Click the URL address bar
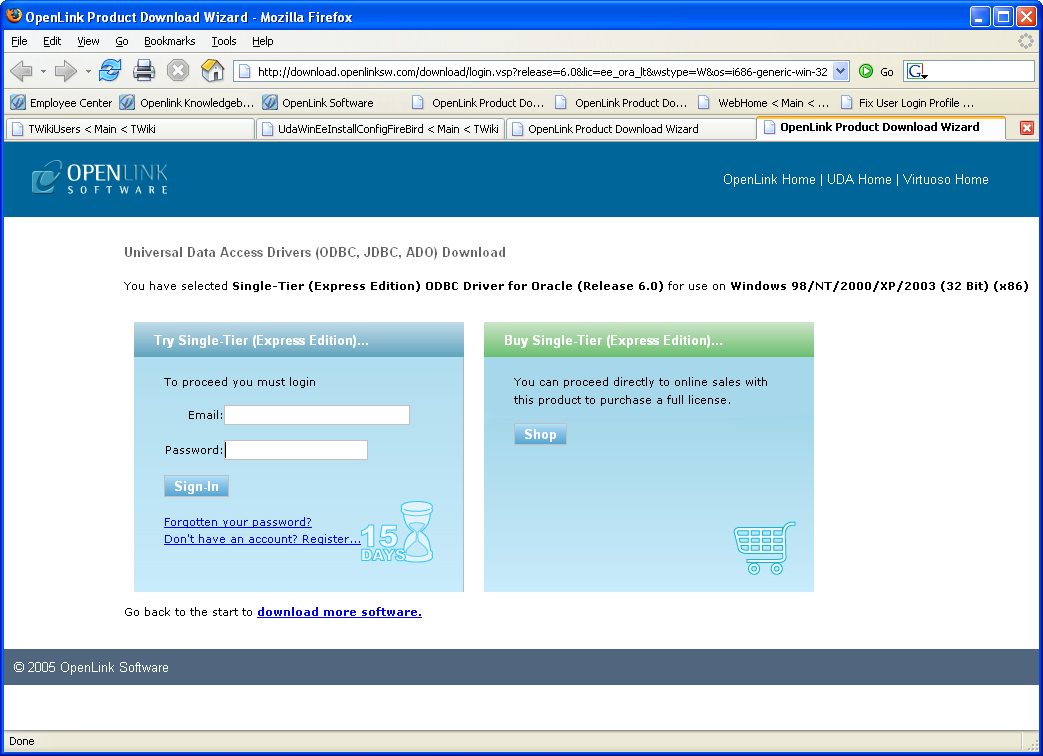Viewport: 1043px width, 756px height. point(540,71)
